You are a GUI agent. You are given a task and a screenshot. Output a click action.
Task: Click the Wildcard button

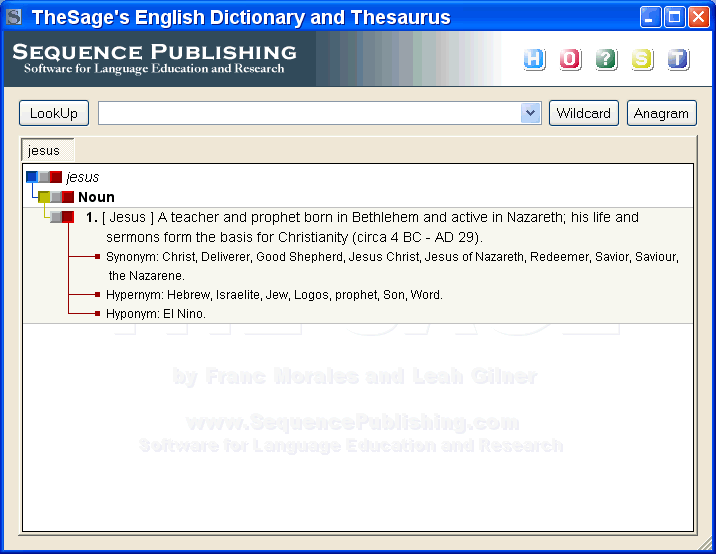584,113
